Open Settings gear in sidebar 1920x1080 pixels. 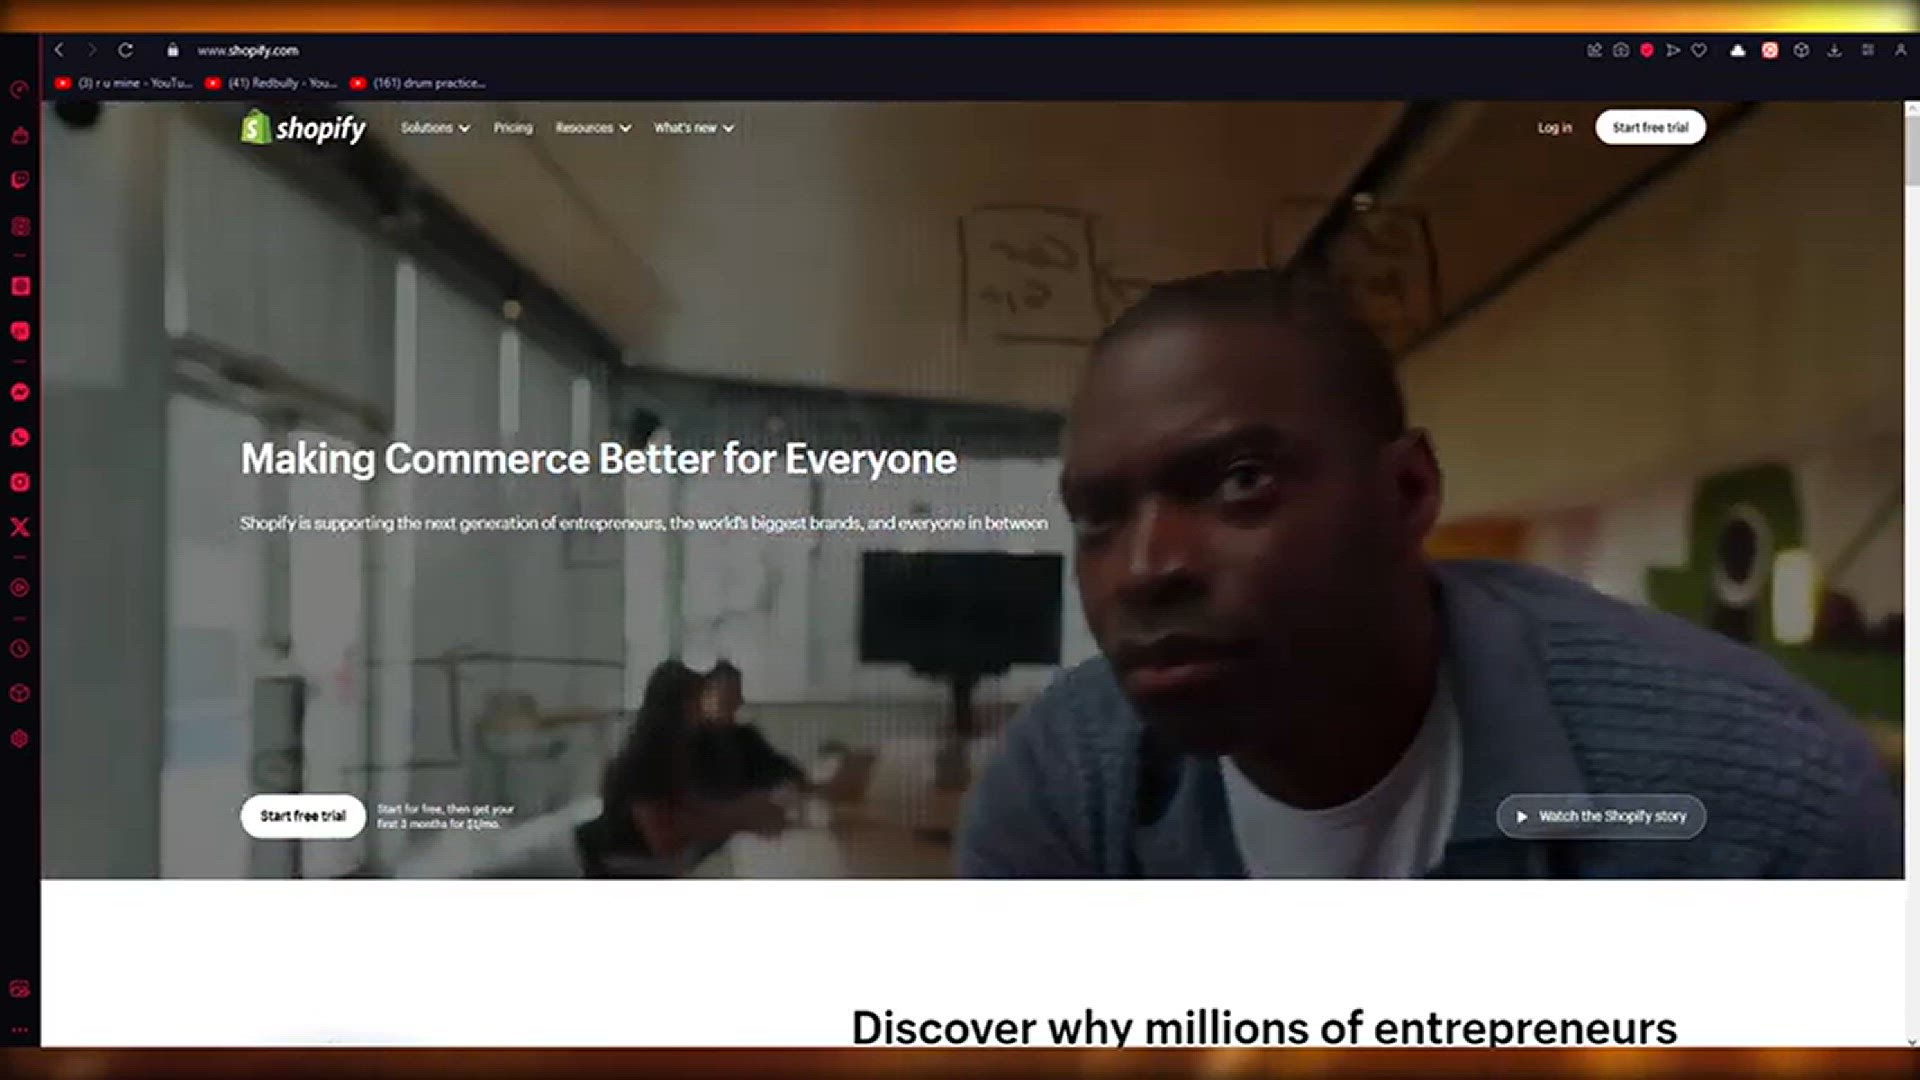[x=20, y=739]
